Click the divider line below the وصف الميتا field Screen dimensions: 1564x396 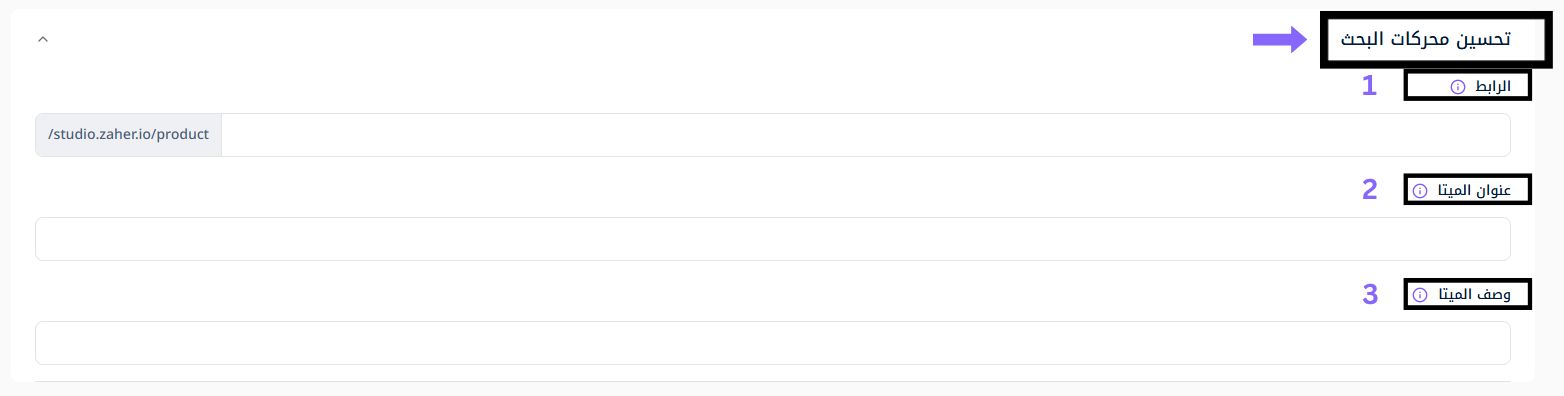click(x=772, y=381)
